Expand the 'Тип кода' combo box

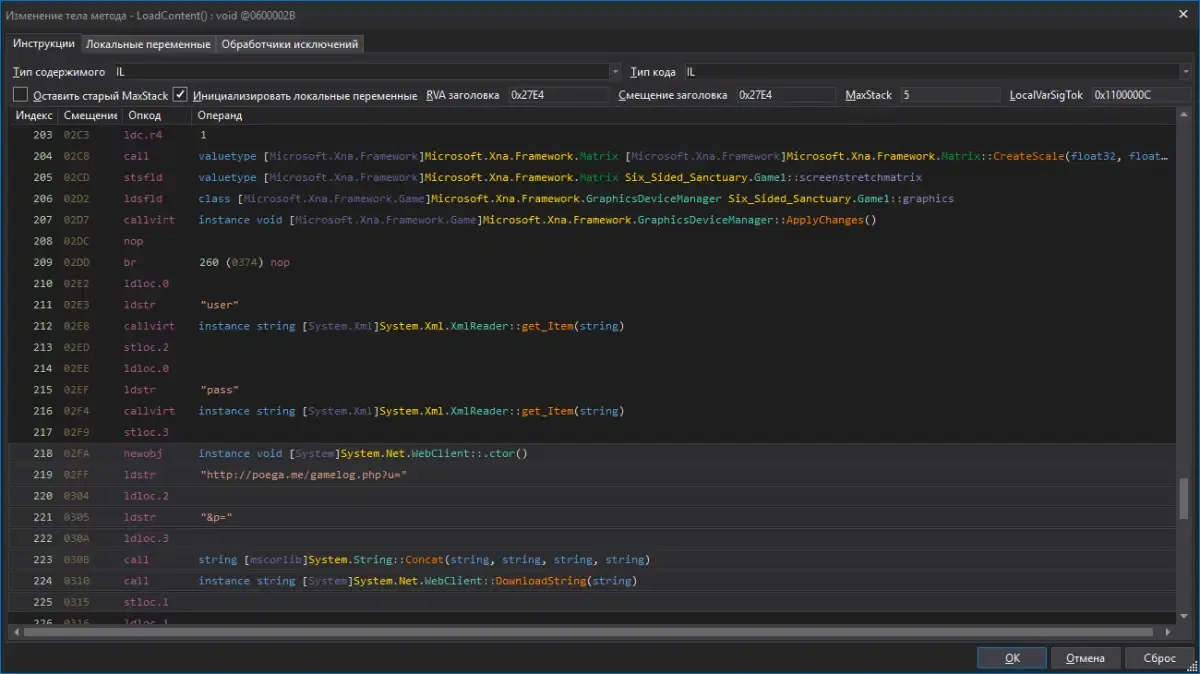click(x=1185, y=72)
